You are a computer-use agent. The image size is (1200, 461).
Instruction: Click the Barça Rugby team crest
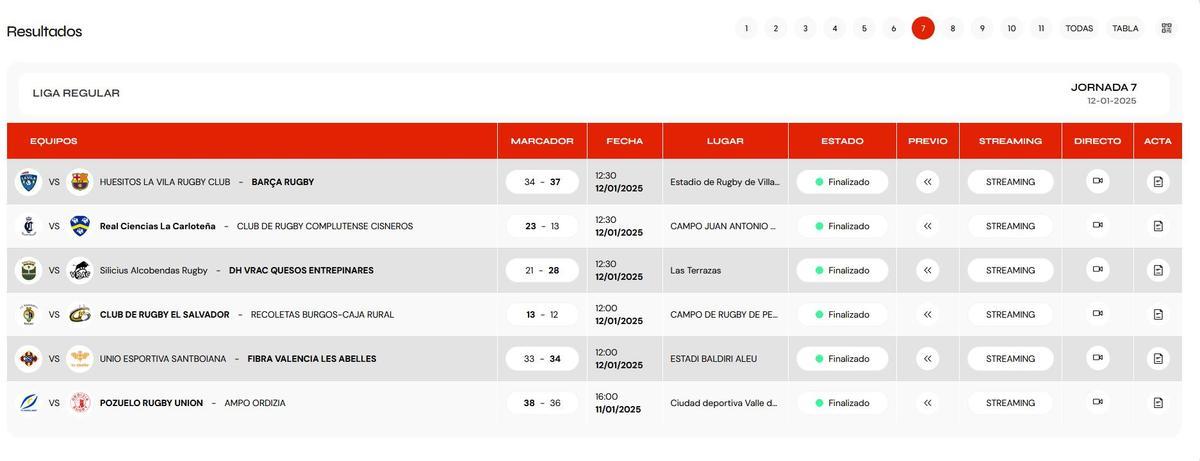(79, 182)
